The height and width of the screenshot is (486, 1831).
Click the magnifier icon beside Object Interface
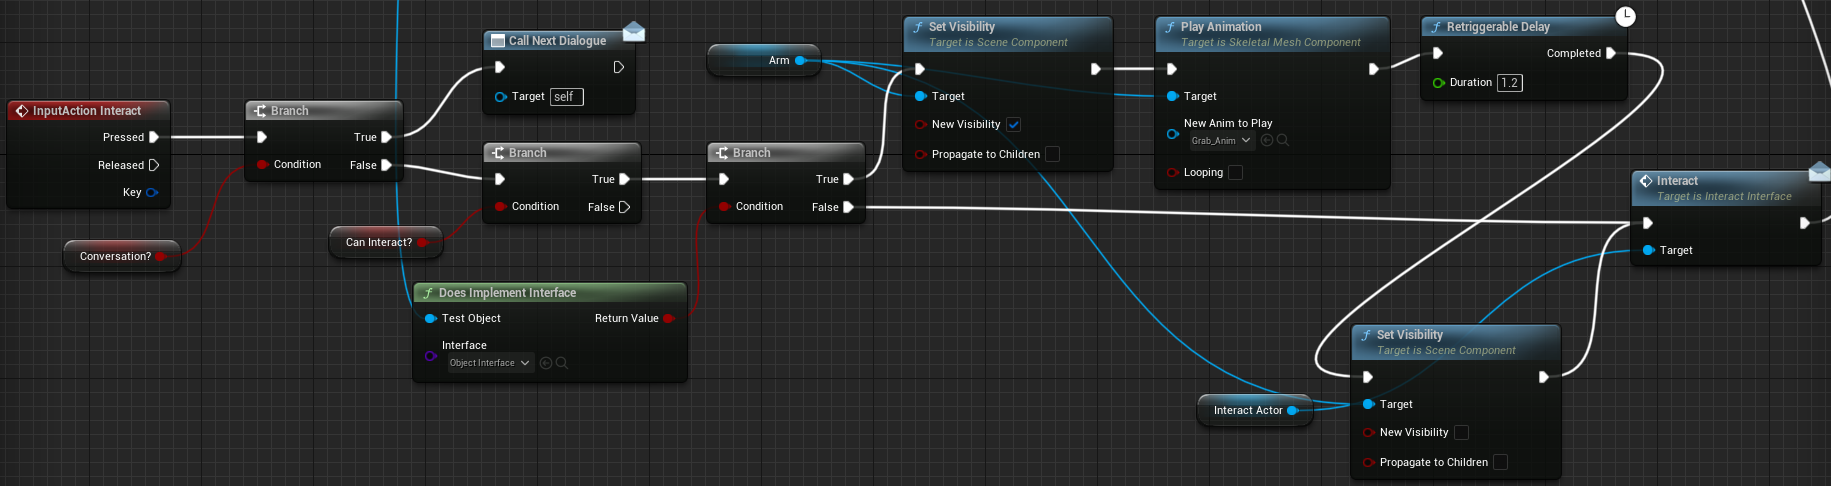pos(562,363)
